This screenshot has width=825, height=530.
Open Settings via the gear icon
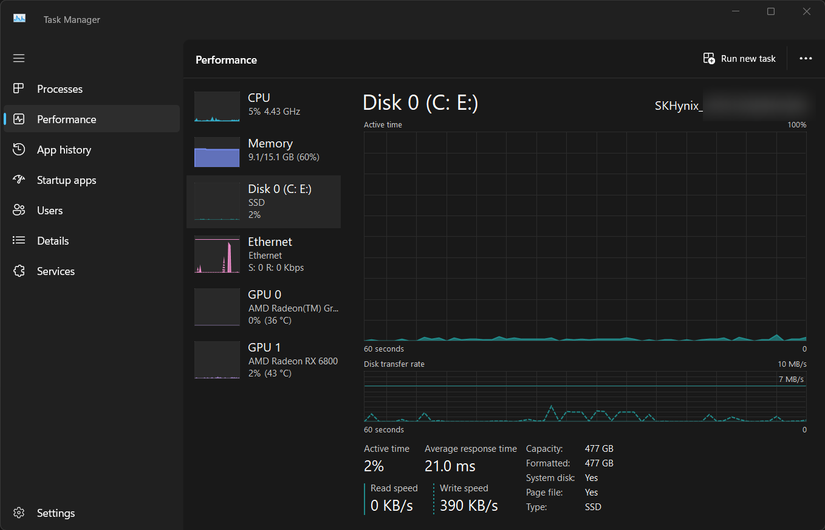tap(19, 513)
